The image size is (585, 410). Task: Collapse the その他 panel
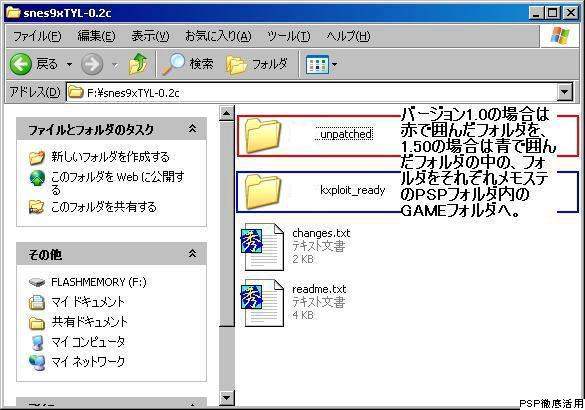coord(192,254)
